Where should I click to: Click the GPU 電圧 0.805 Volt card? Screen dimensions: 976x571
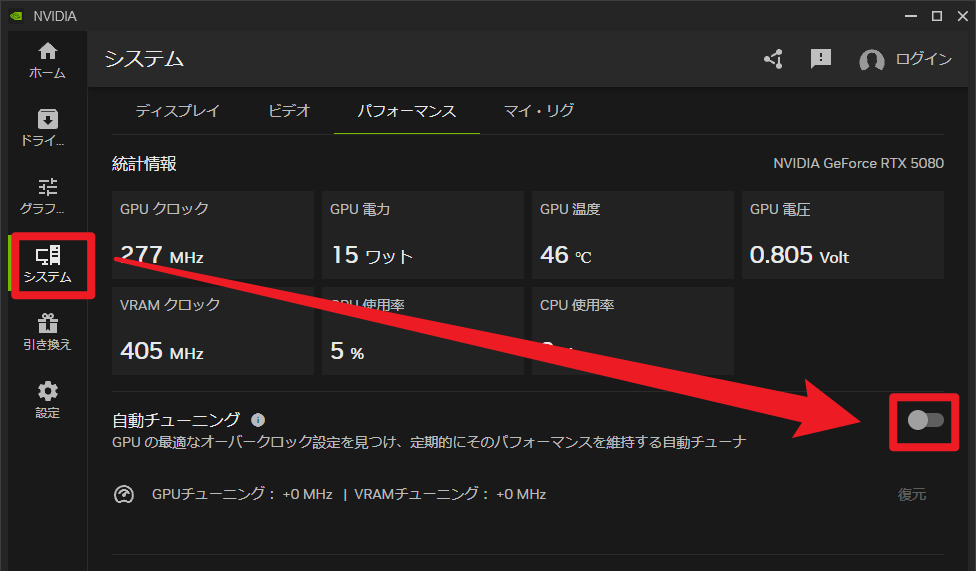(x=843, y=235)
